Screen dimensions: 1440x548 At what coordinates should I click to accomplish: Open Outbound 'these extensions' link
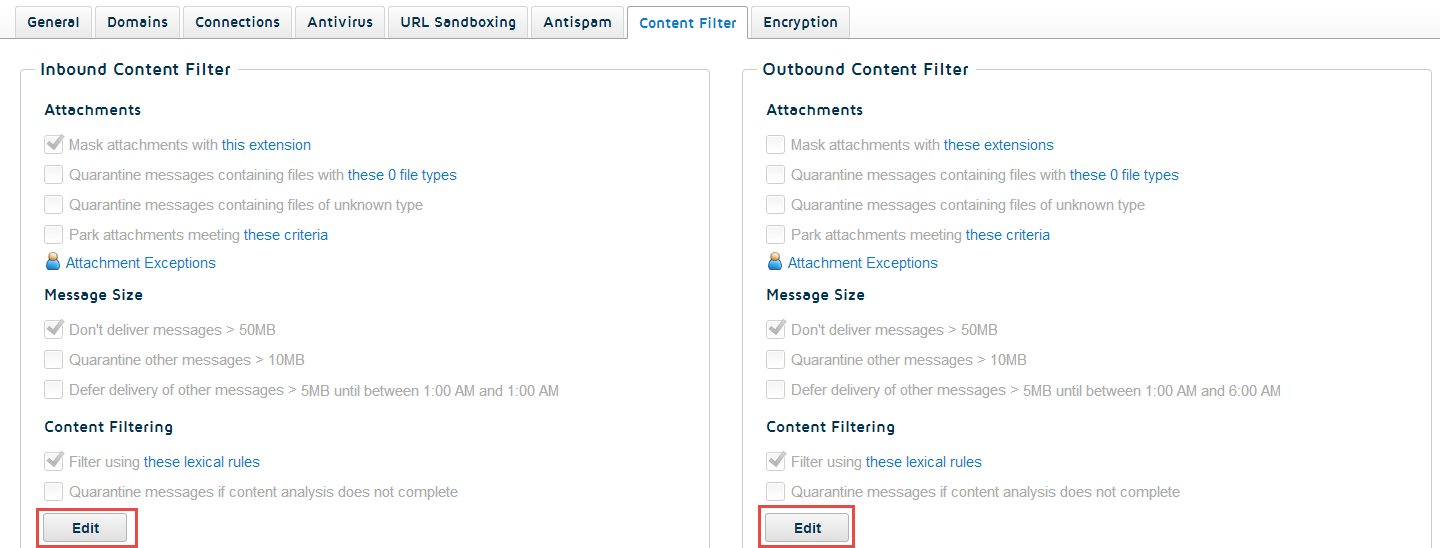999,145
